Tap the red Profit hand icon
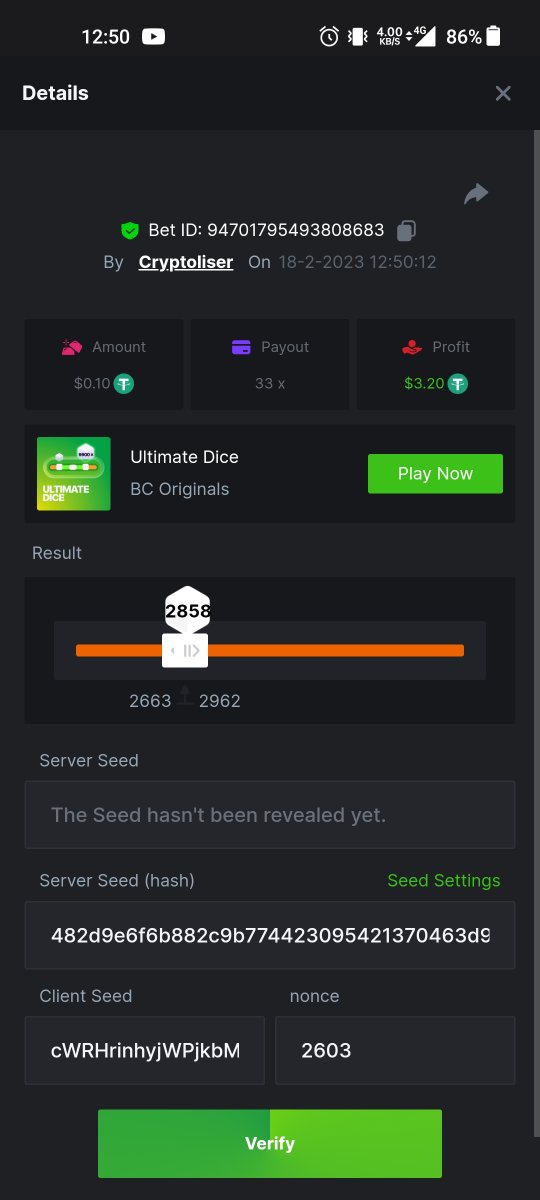This screenshot has height=1200, width=540. click(412, 347)
